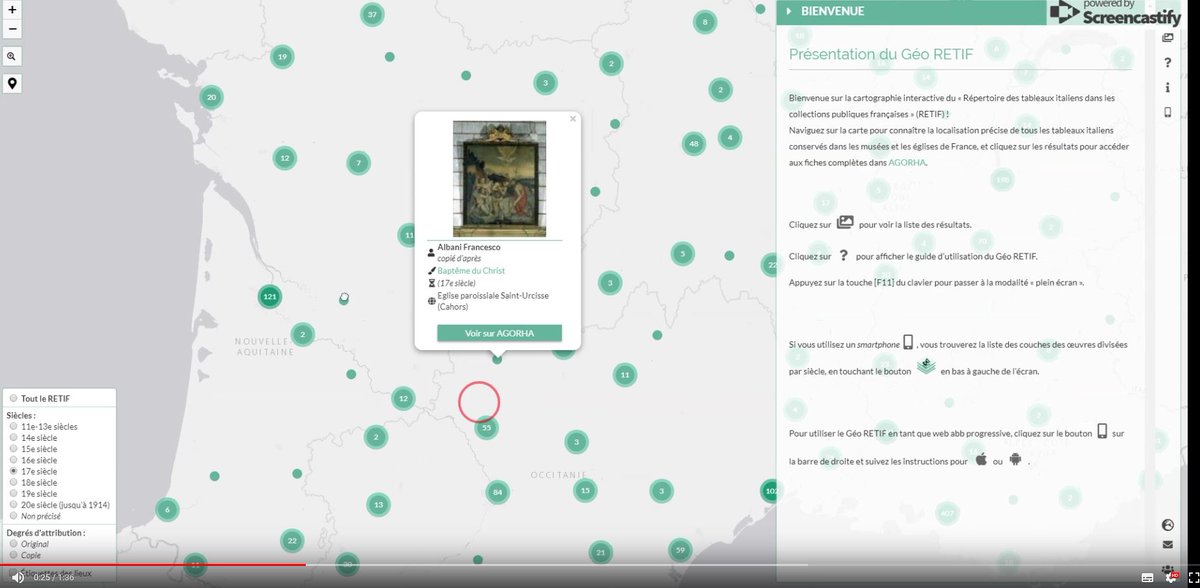Open the map search magnifier tool
Screen dimensions: 1200x588
12,56
